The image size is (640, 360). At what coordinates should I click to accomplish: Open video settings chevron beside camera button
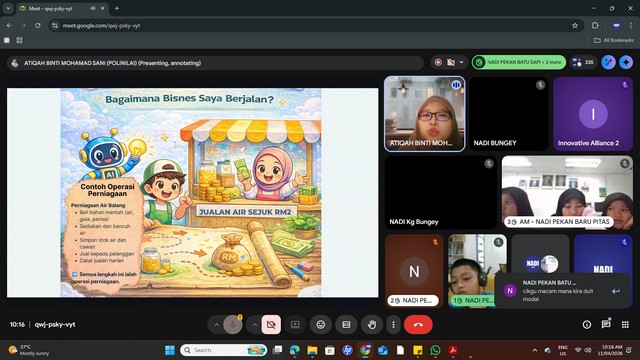(x=255, y=325)
